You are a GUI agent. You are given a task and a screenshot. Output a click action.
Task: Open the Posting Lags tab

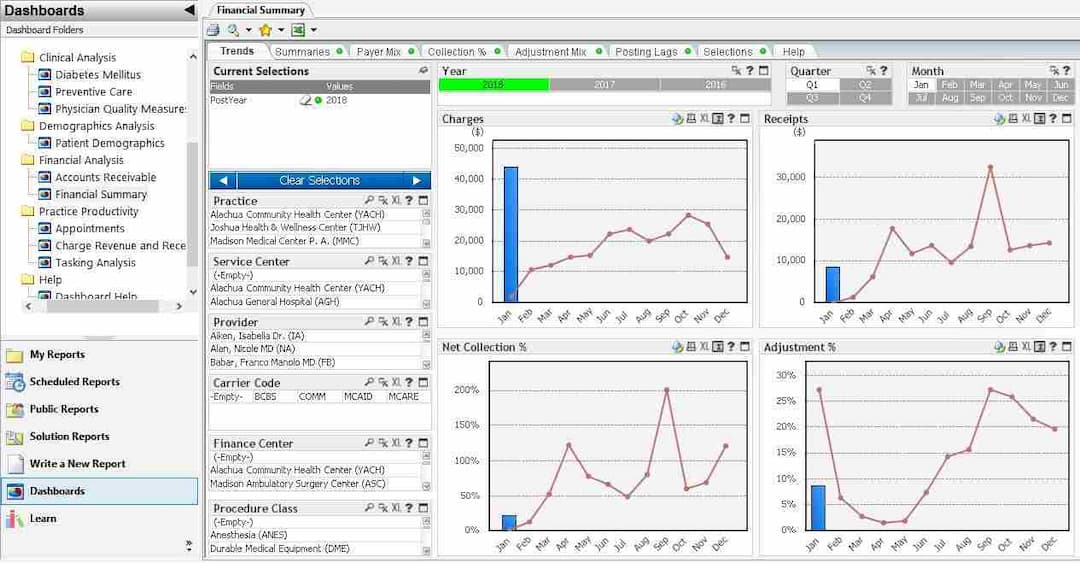[x=645, y=52]
